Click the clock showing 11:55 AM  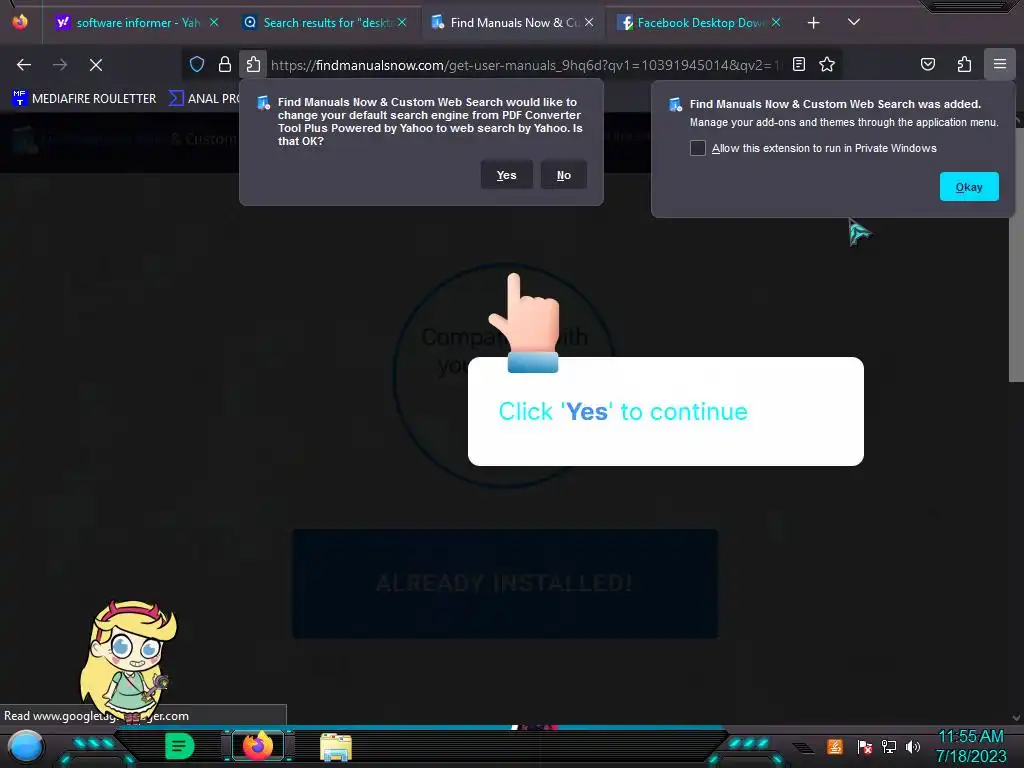(x=971, y=737)
